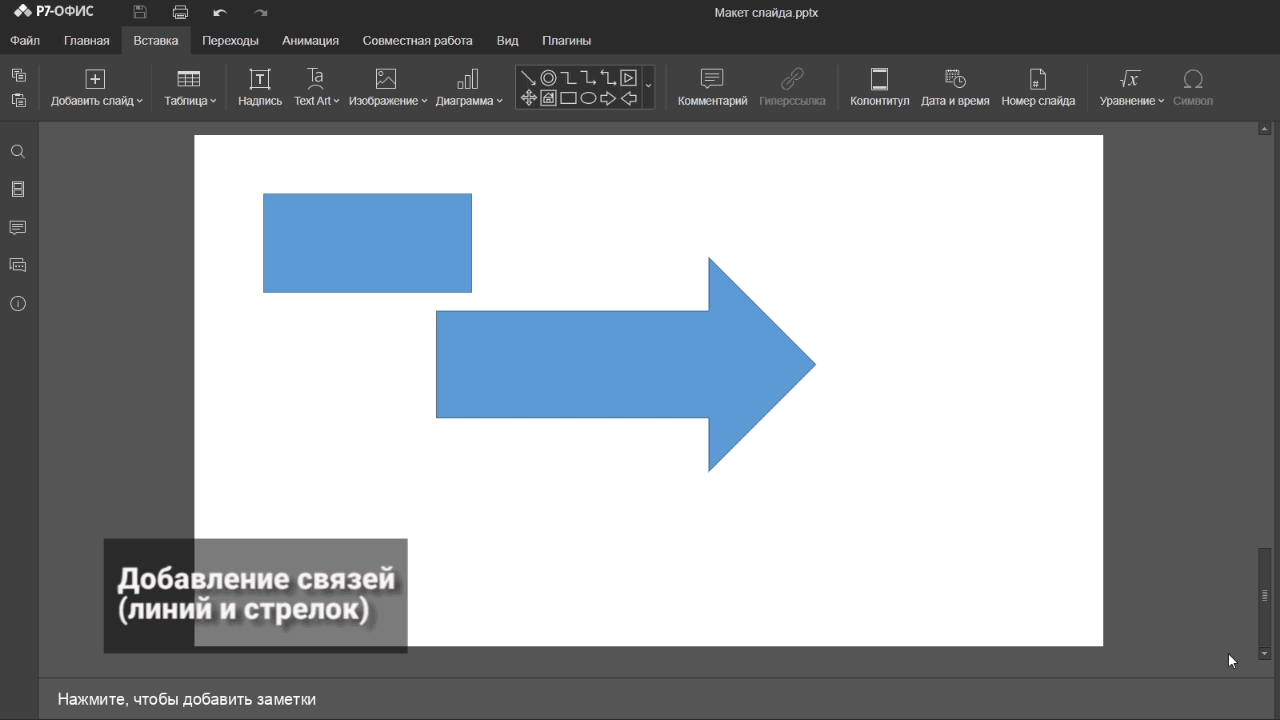Open the chat panel in sidebar

[x=18, y=266]
